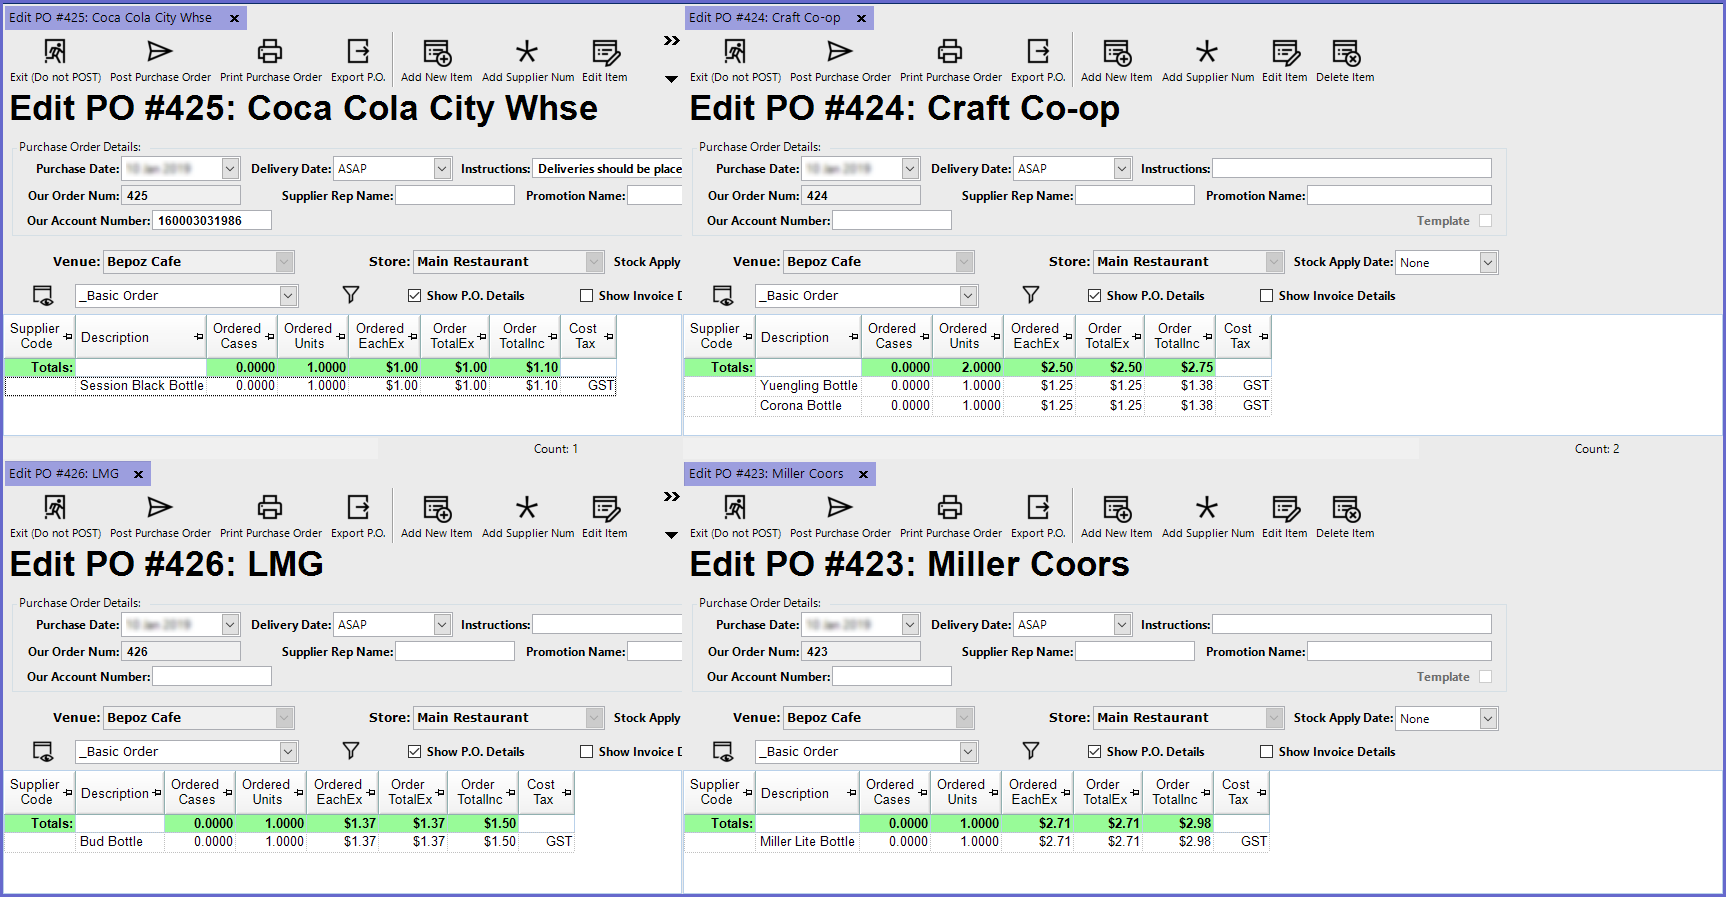Open _Basic Order dropdown in PO #424

coord(968,296)
